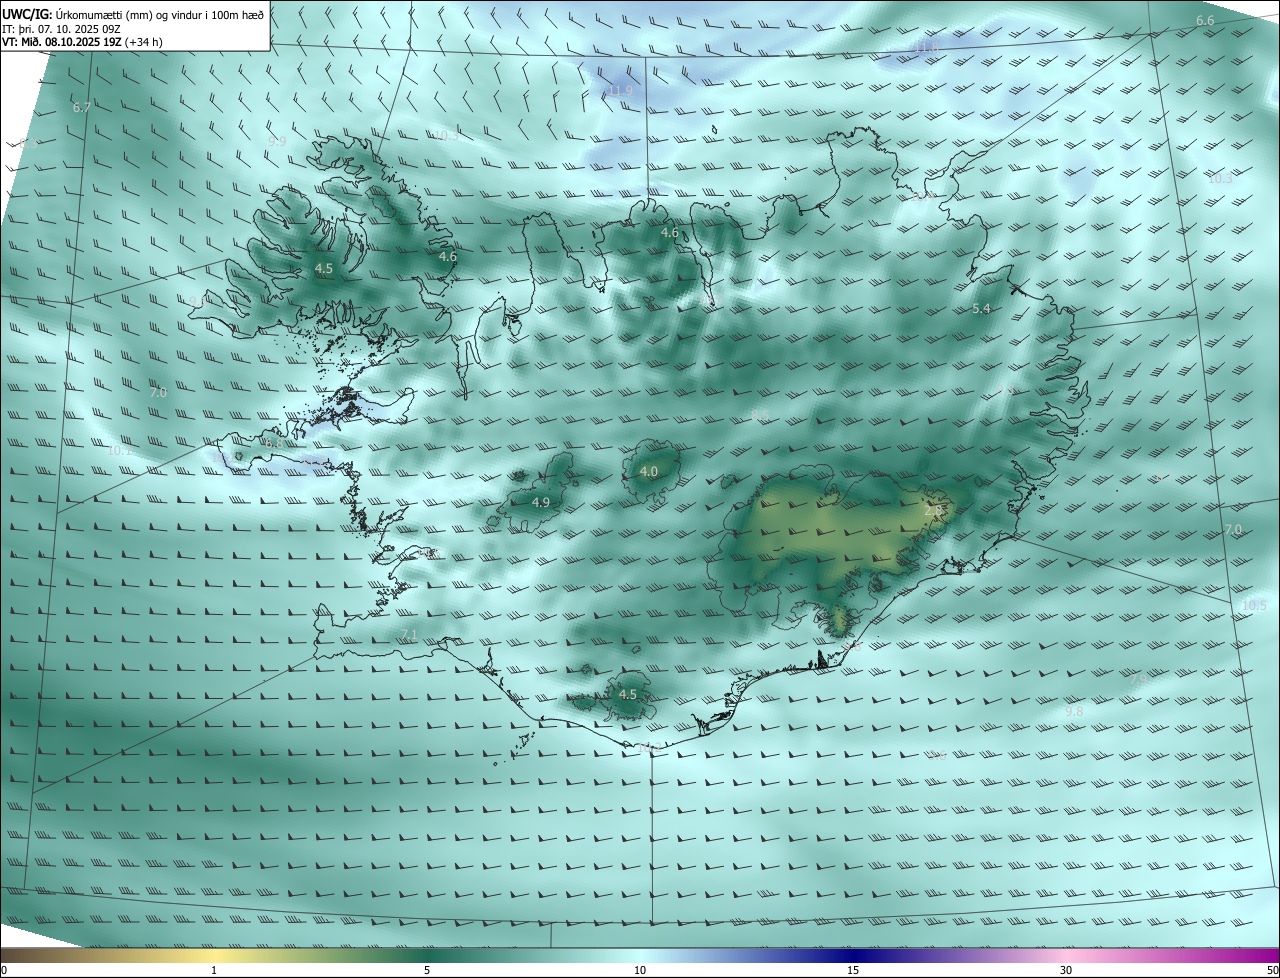Image resolution: width=1280 pixels, height=978 pixels.
Task: Click the legend tick labeled 0
Action: [3, 970]
